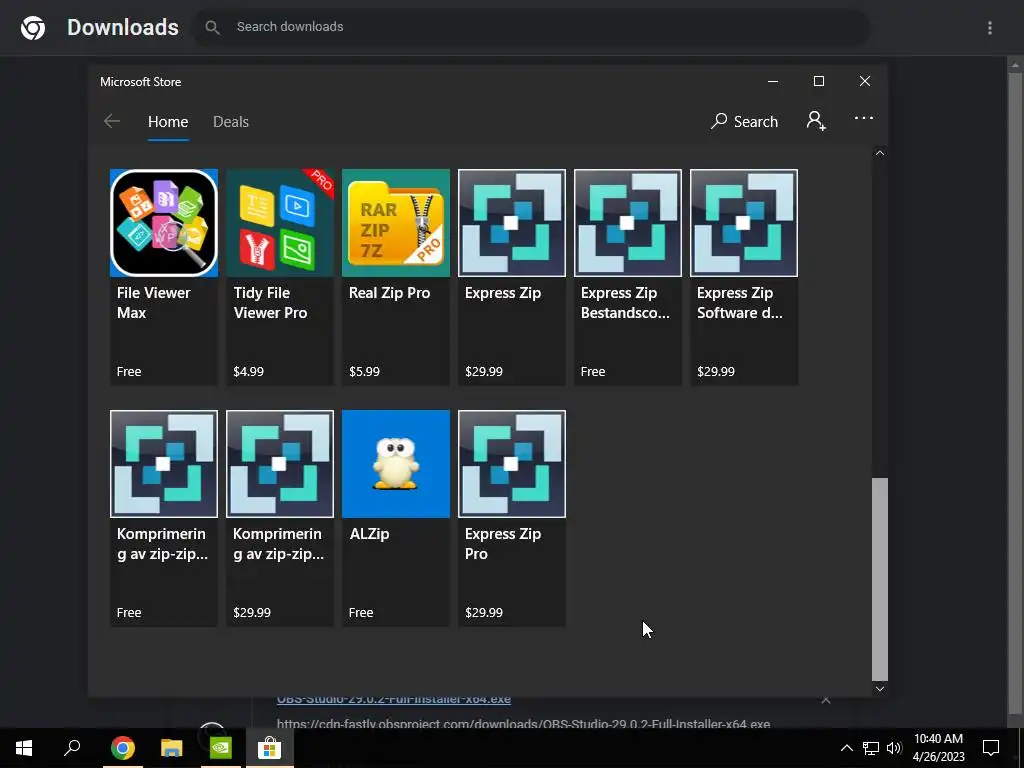Click the Express Zip Bestandsco... title
The height and width of the screenshot is (768, 1024).
point(625,302)
